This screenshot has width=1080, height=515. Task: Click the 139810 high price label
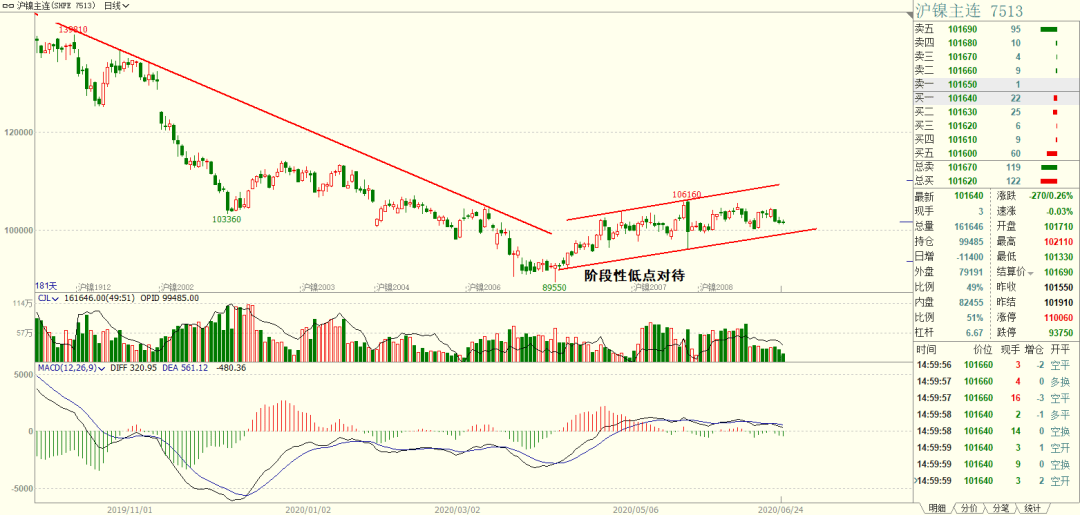(73, 30)
